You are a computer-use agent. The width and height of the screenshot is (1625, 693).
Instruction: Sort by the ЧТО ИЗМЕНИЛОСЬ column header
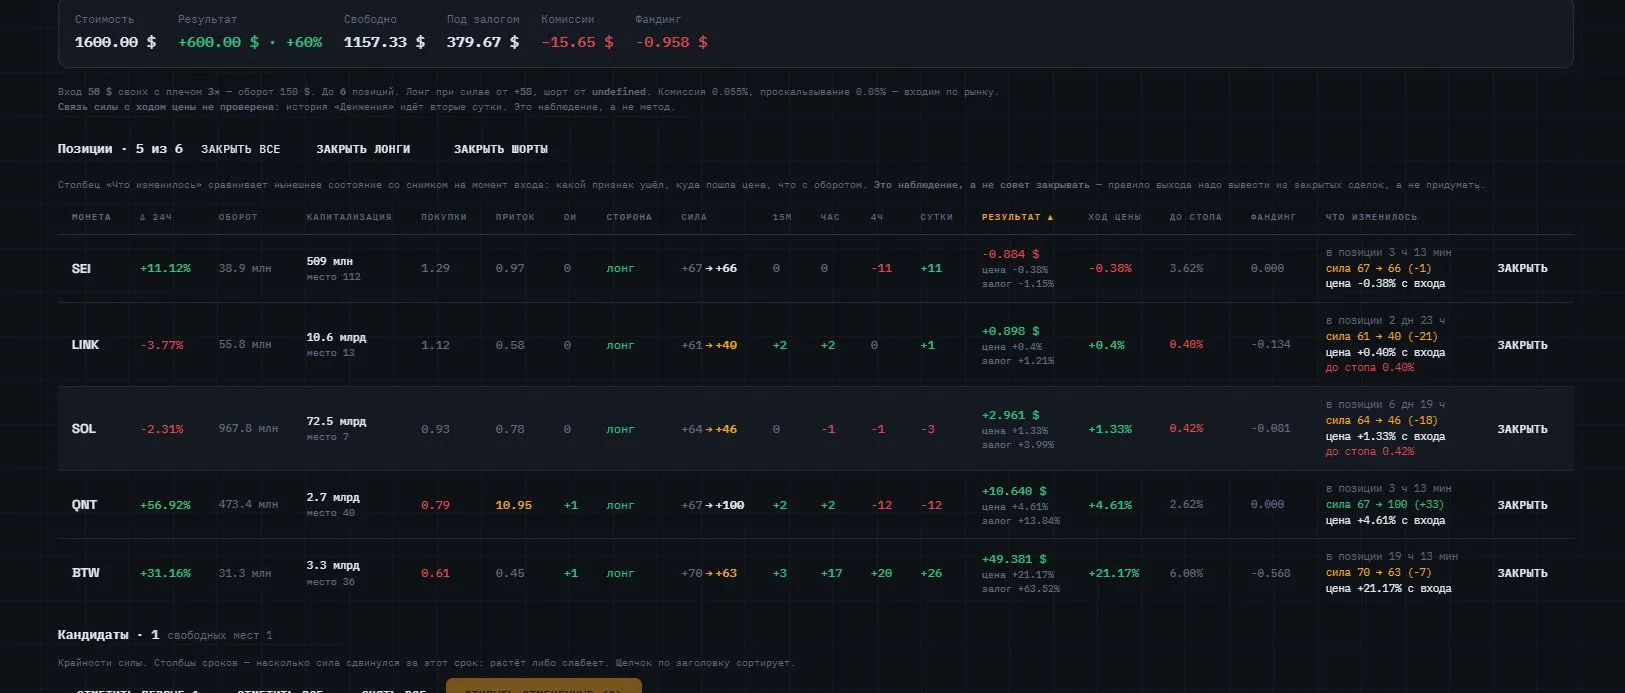[x=1371, y=217]
